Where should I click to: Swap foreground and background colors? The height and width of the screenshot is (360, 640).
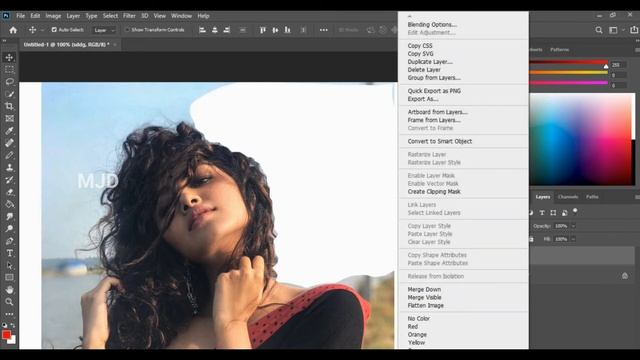coord(13,325)
